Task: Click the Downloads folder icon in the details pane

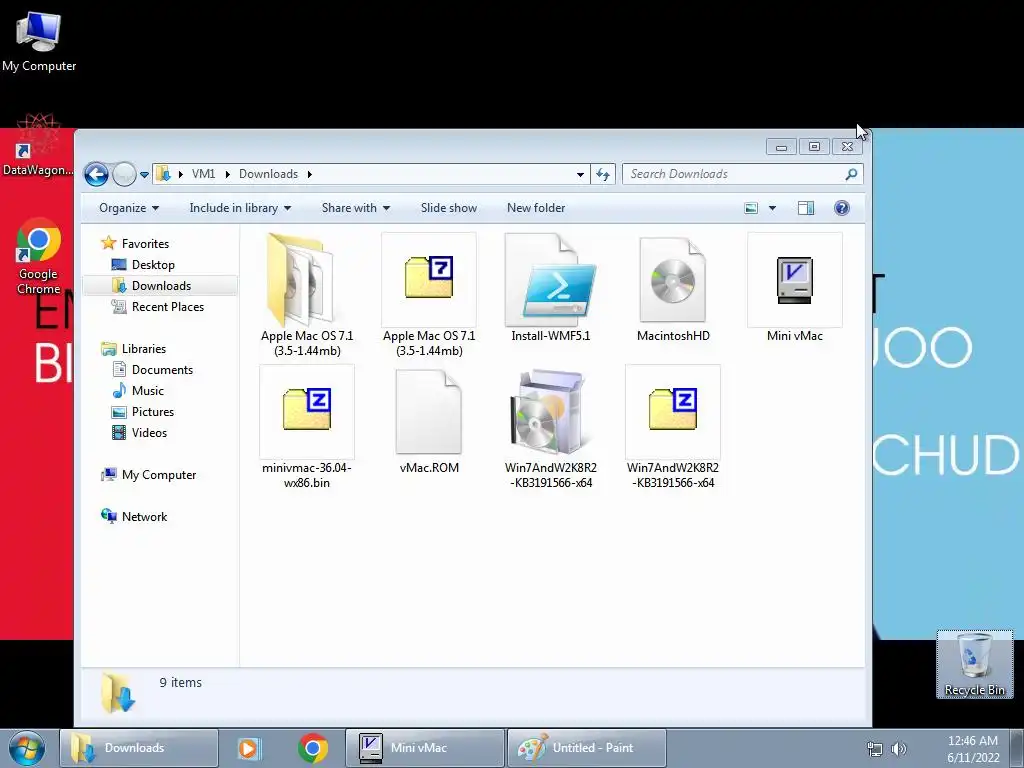Action: tap(118, 693)
